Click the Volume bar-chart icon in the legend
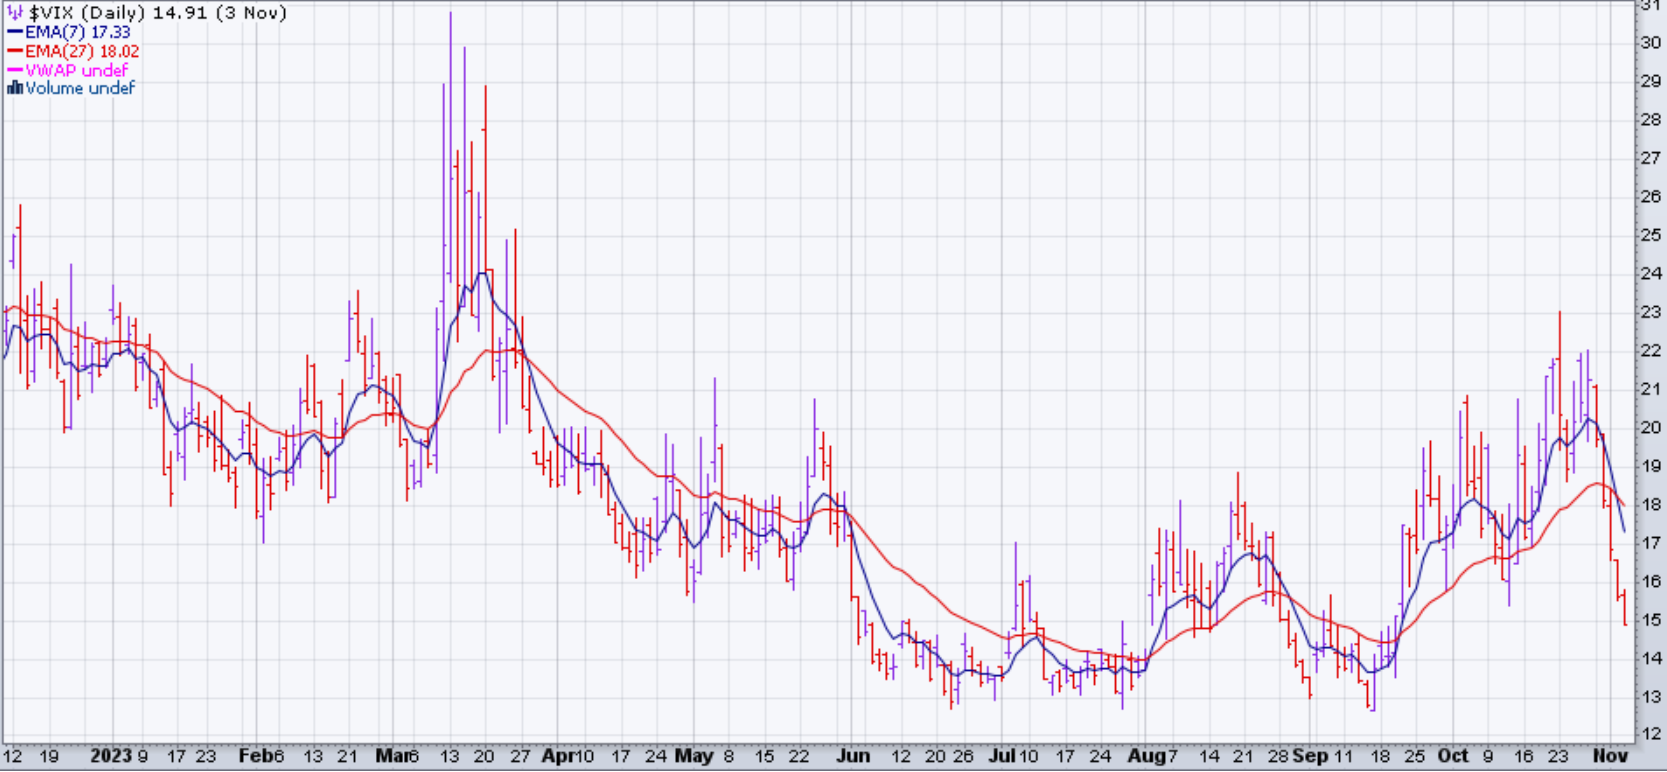The height and width of the screenshot is (772, 1667). (x=14, y=88)
